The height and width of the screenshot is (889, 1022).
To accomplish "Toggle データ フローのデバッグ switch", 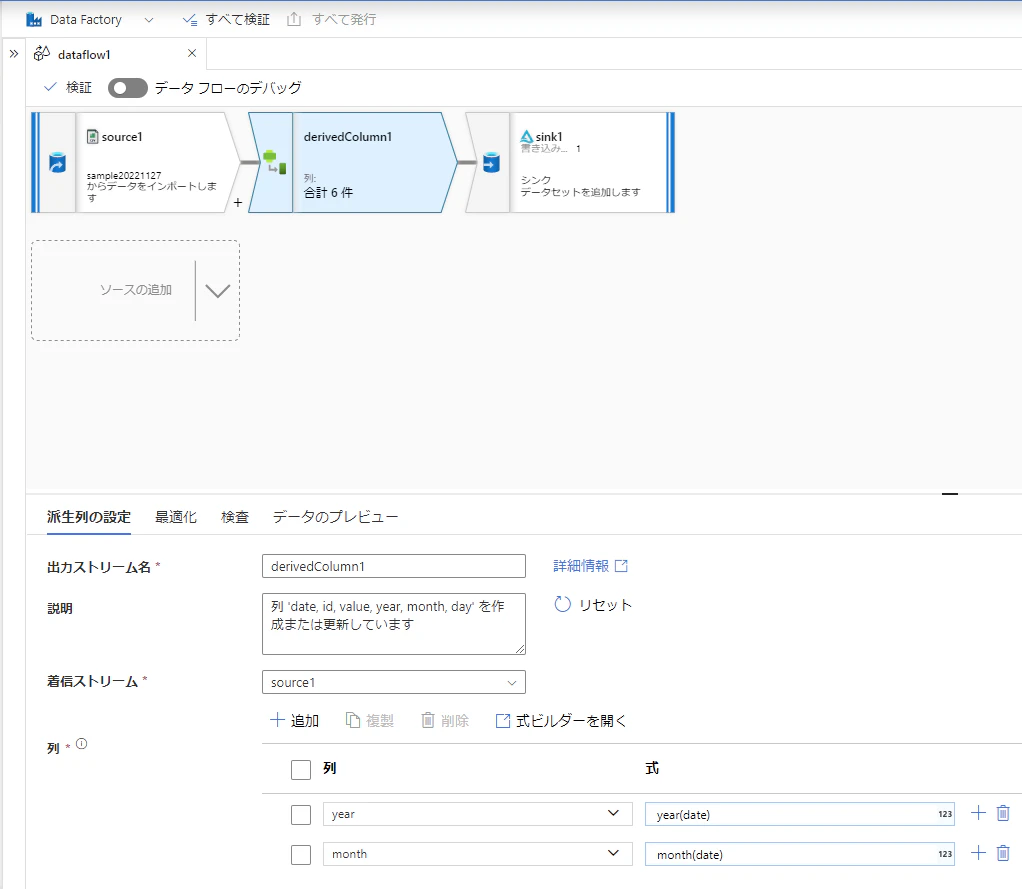I will tap(128, 88).
